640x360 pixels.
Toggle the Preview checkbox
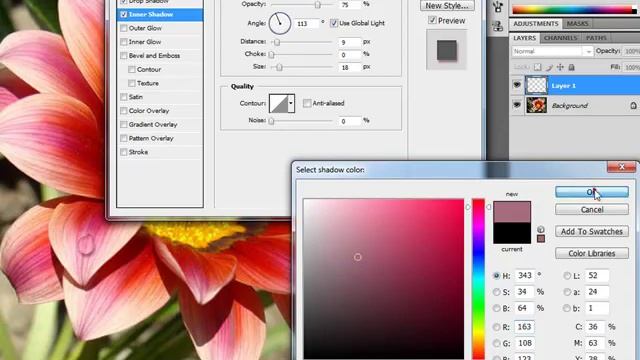click(432, 20)
